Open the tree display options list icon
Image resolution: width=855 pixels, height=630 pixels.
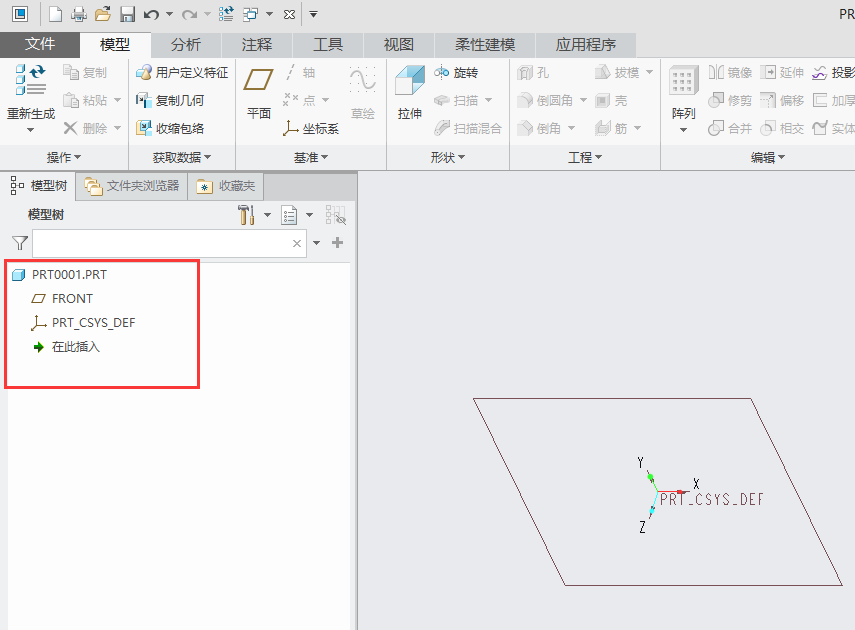pos(289,215)
